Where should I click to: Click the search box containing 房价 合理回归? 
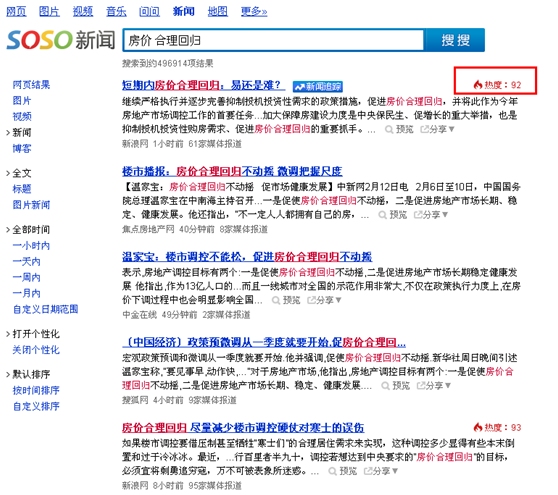273,40
